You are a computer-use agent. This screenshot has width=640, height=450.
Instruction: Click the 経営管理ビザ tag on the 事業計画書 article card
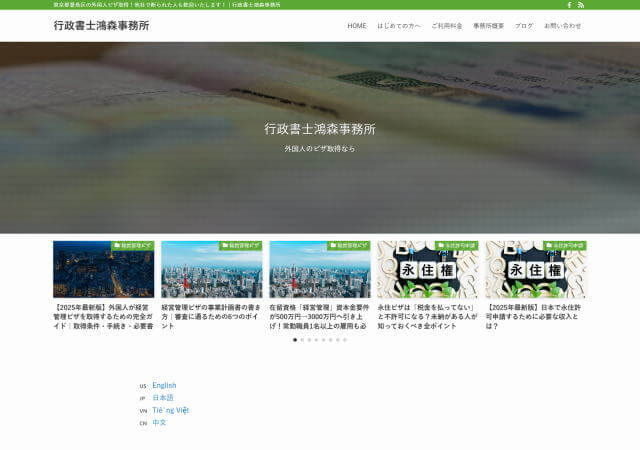(x=241, y=245)
